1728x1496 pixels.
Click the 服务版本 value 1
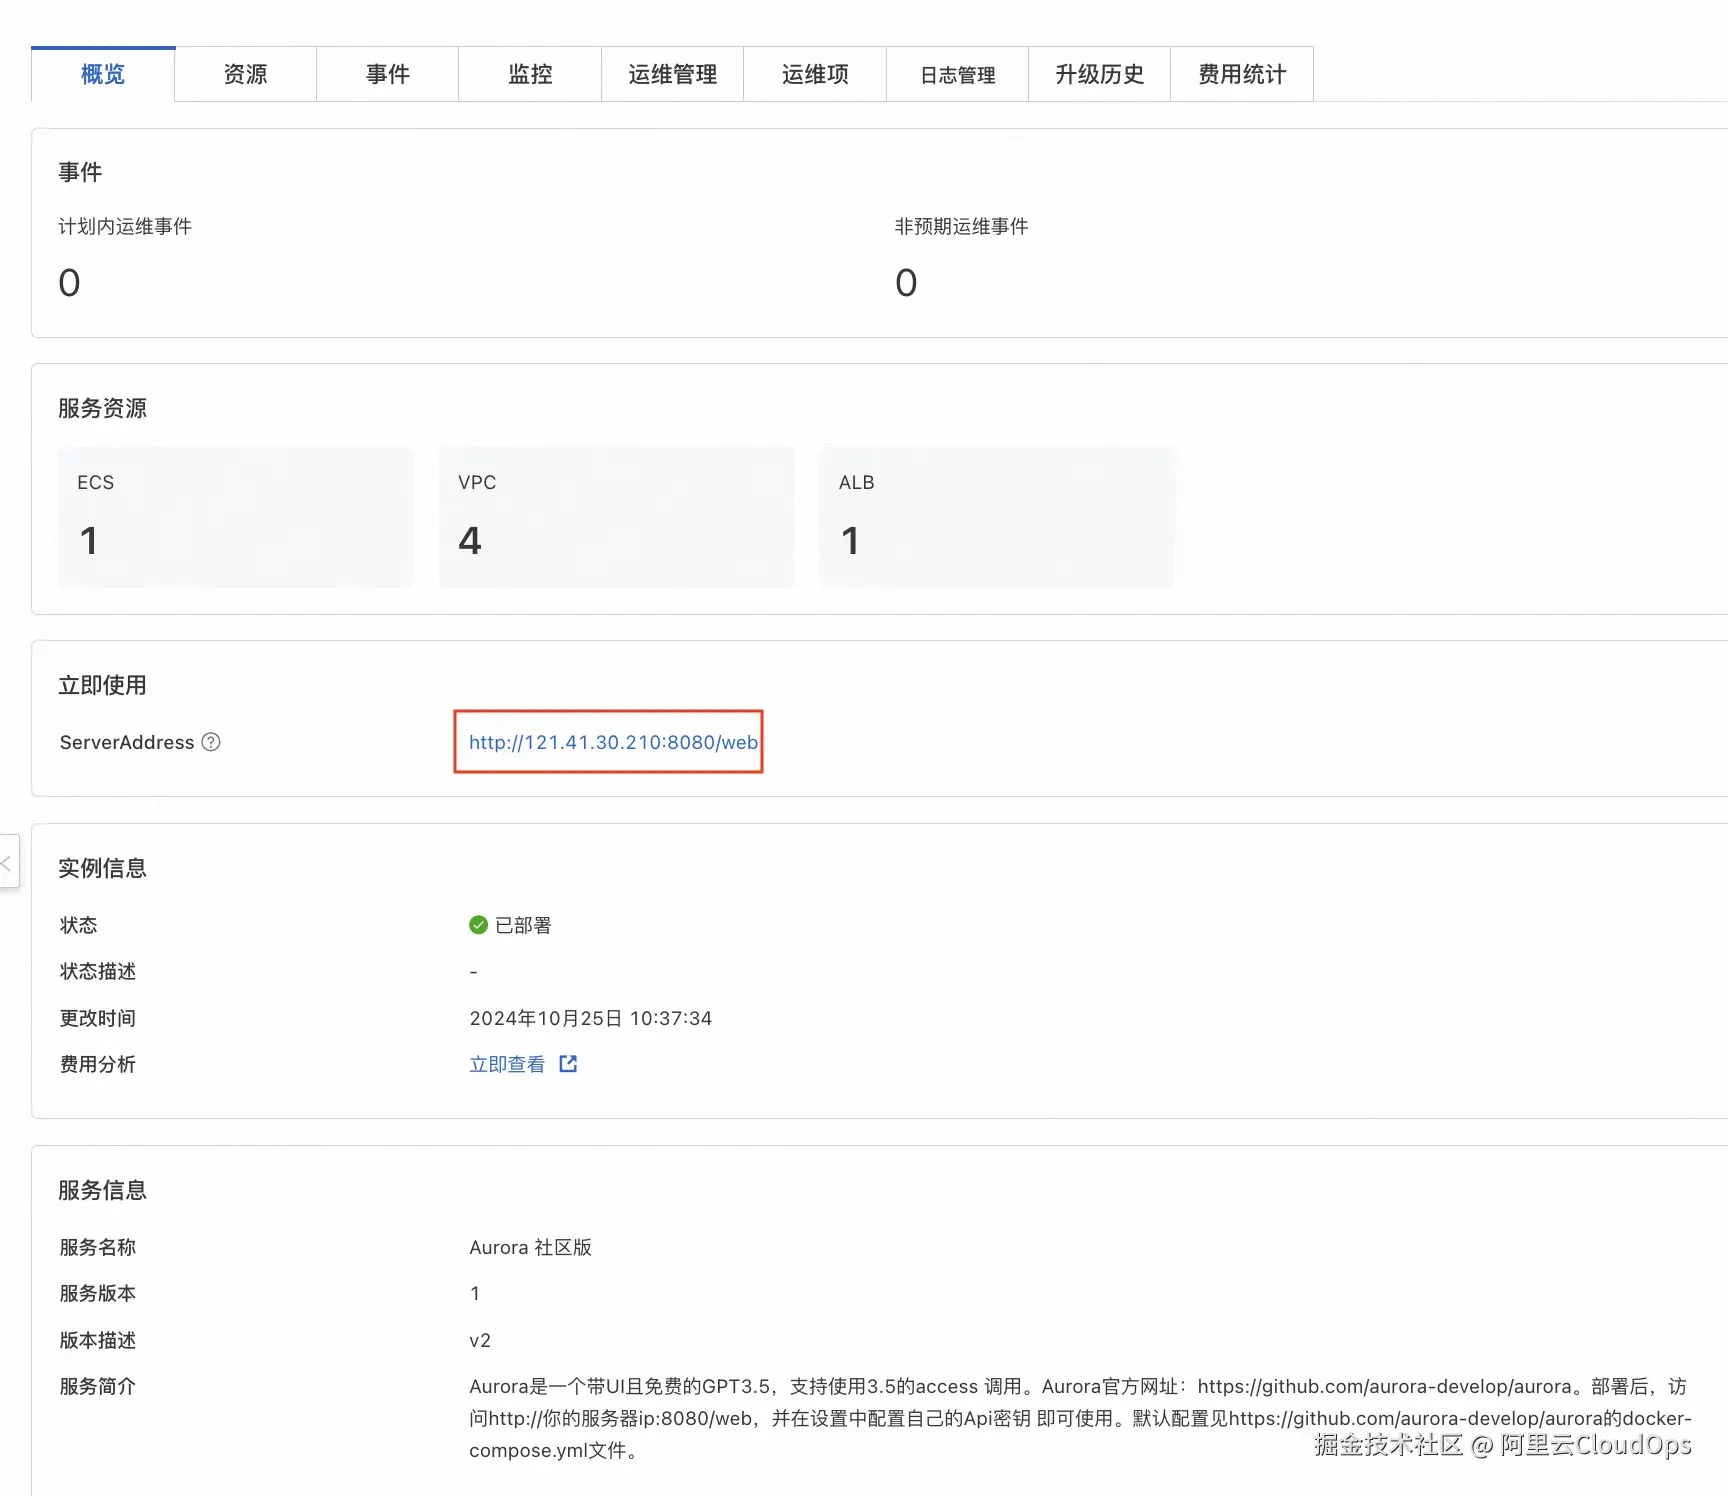475,1293
